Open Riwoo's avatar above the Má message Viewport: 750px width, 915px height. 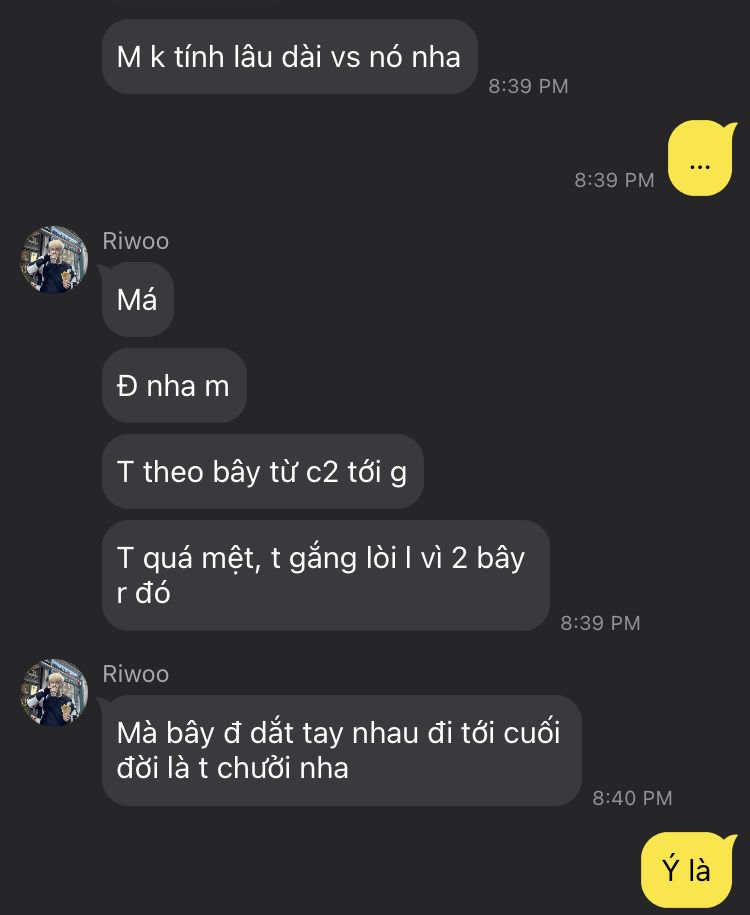(54, 260)
